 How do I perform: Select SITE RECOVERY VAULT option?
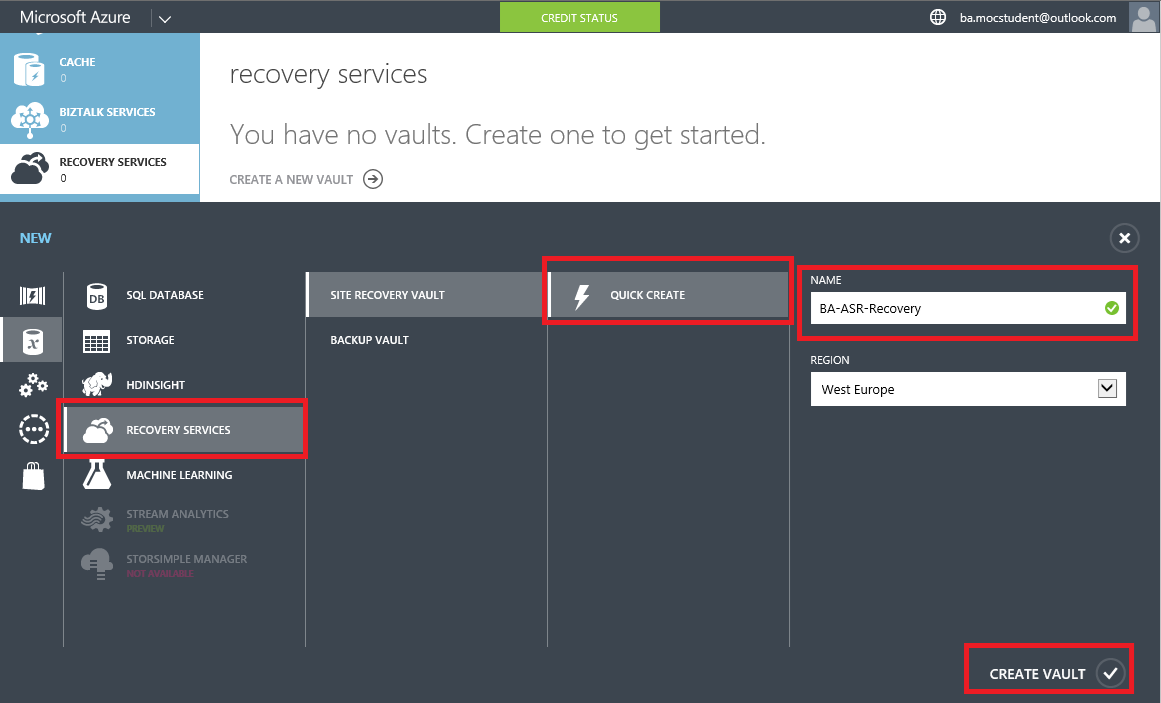[426, 295]
